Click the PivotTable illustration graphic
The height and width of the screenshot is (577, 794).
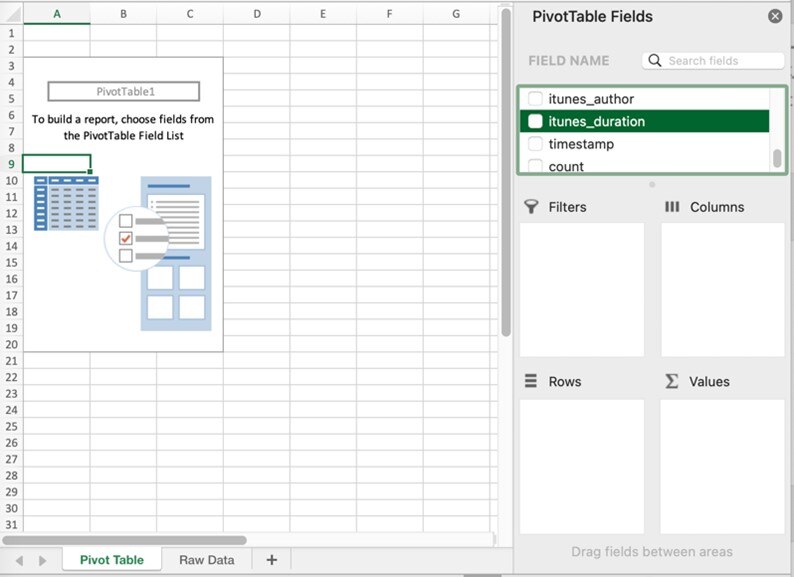[123, 253]
